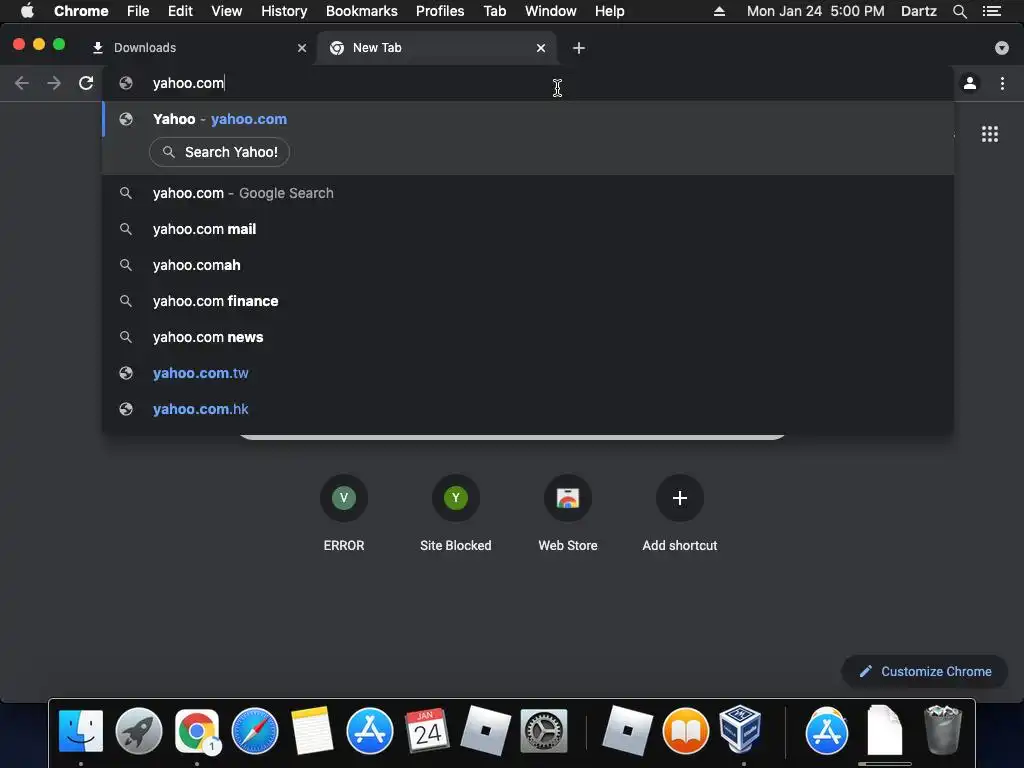The width and height of the screenshot is (1024, 768).
Task: Open VirtualBox from the Dock
Action: coord(741,729)
